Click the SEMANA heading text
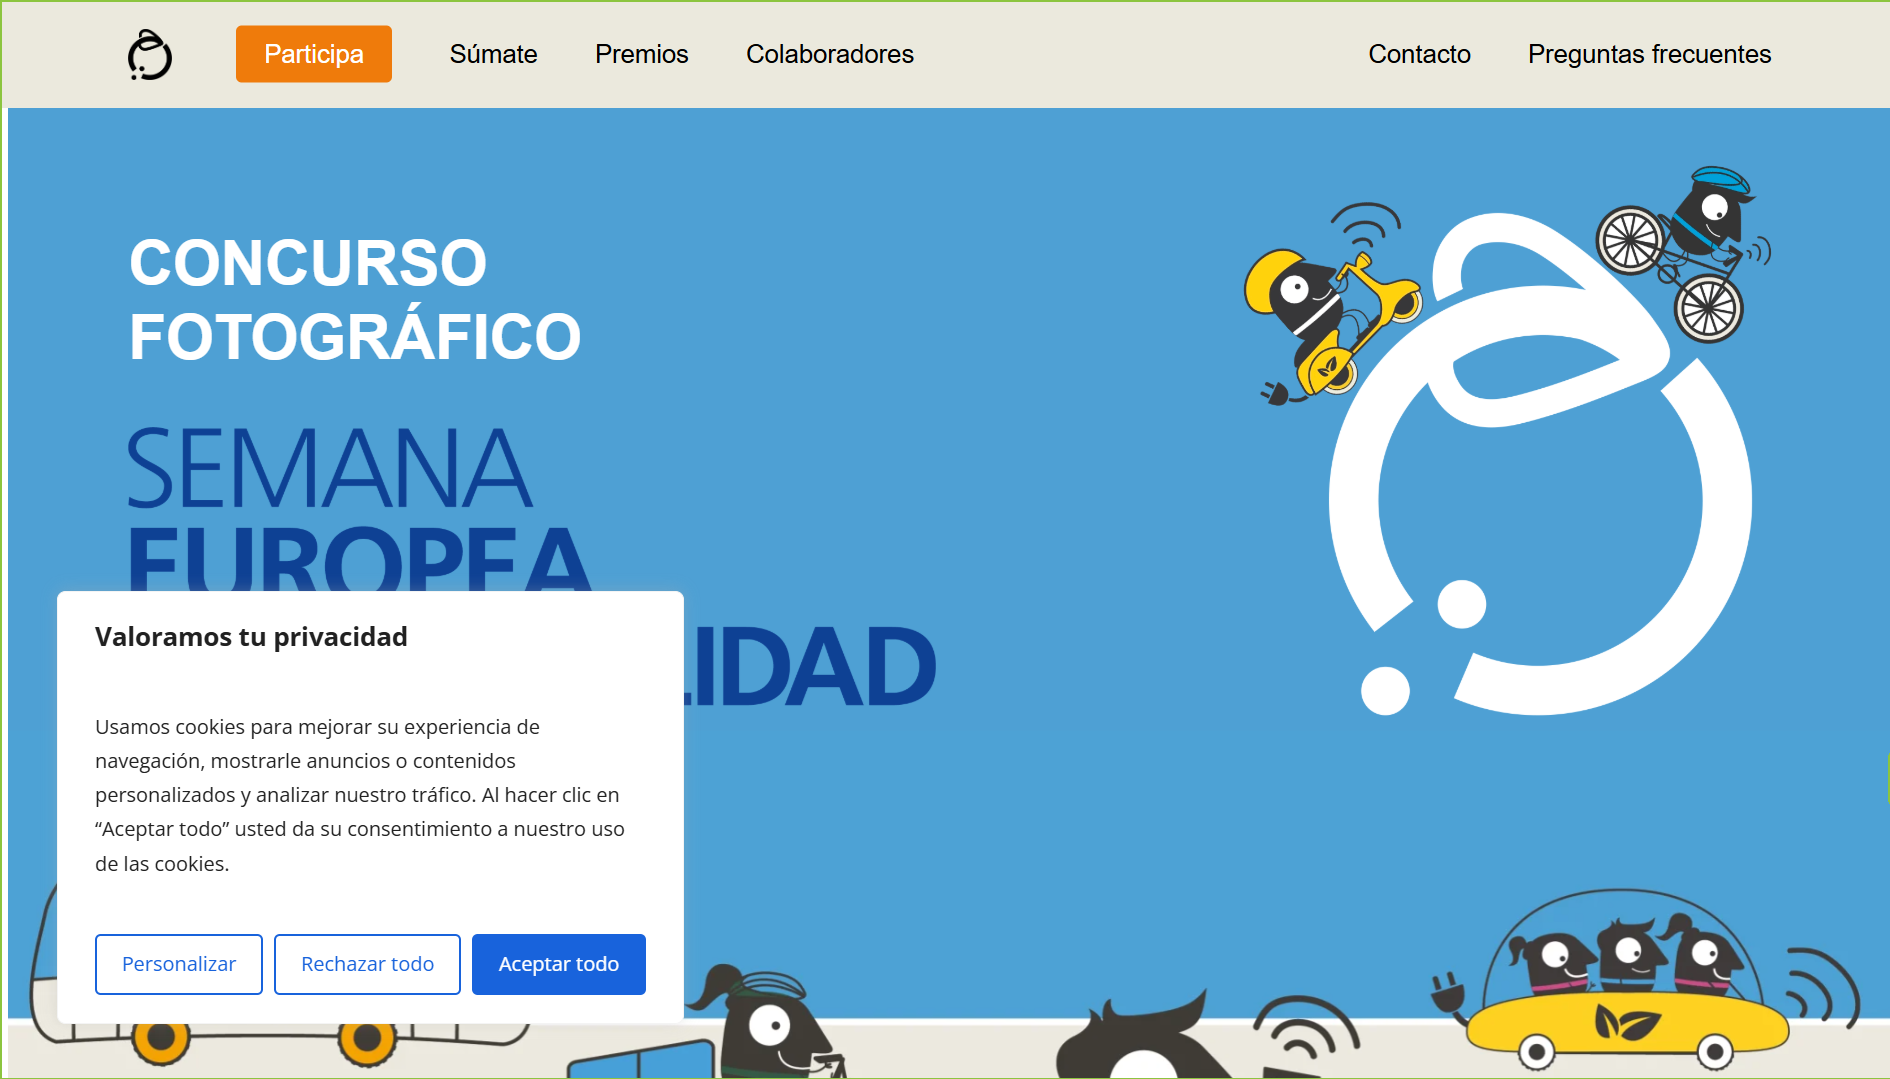 click(x=330, y=468)
